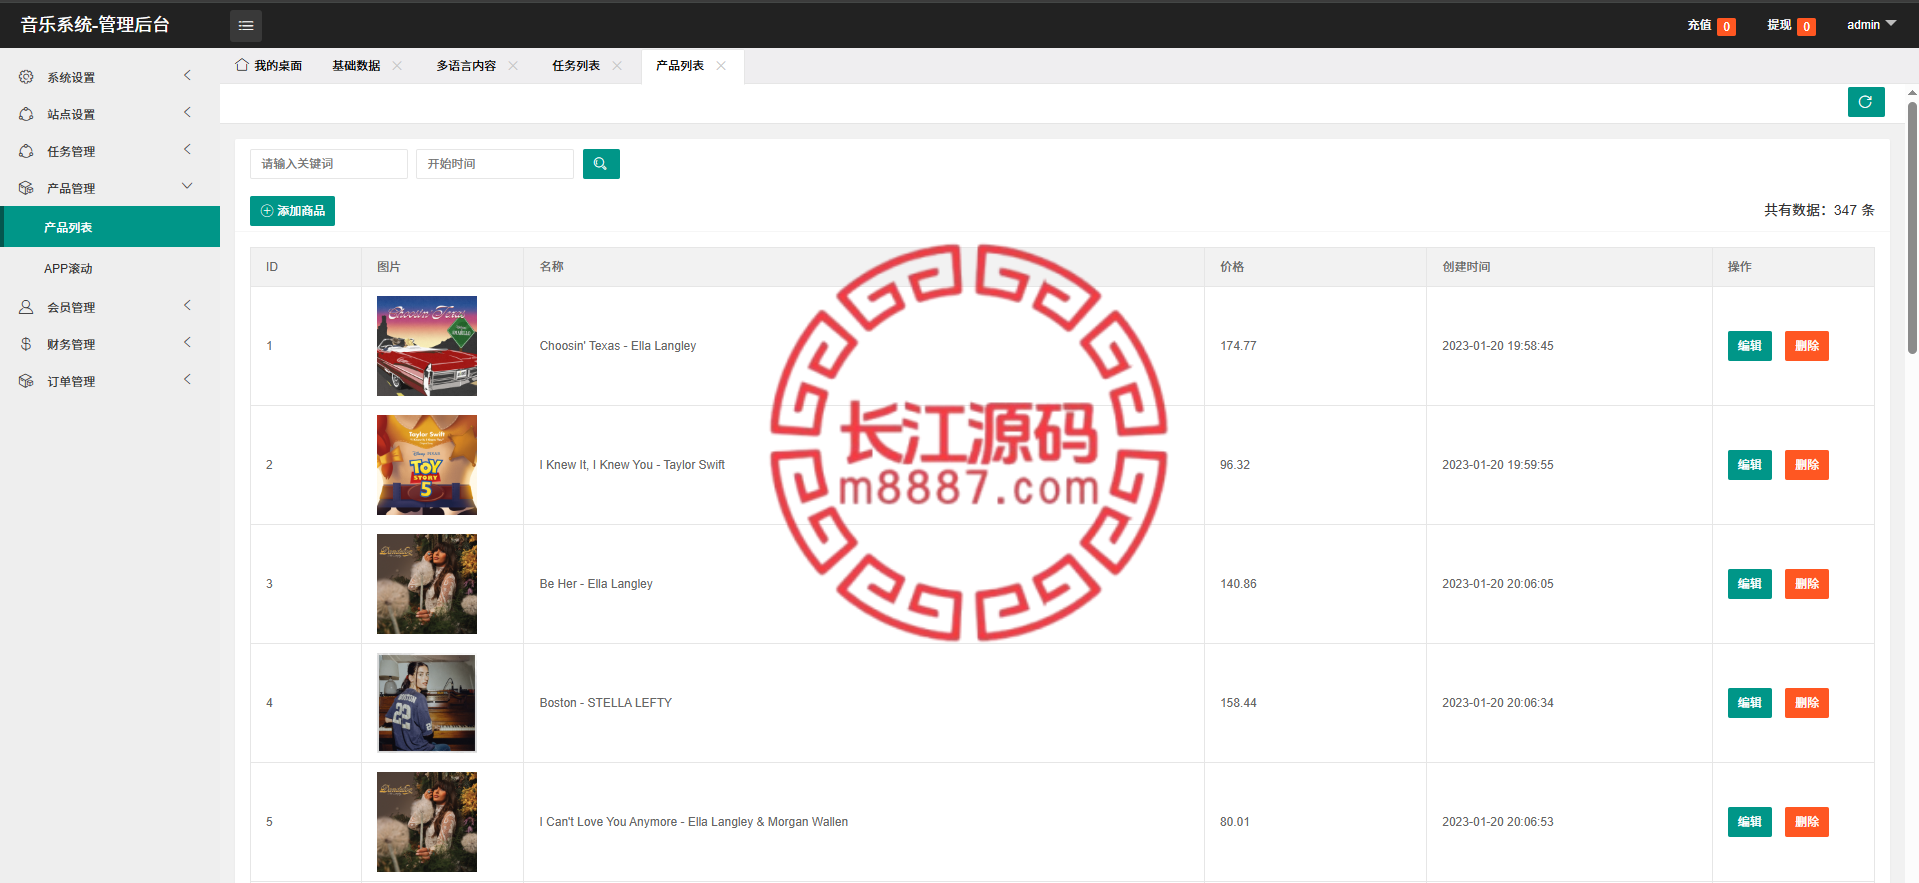Open the Be Her album thumbnail
This screenshot has height=883, width=1919.
click(427, 584)
